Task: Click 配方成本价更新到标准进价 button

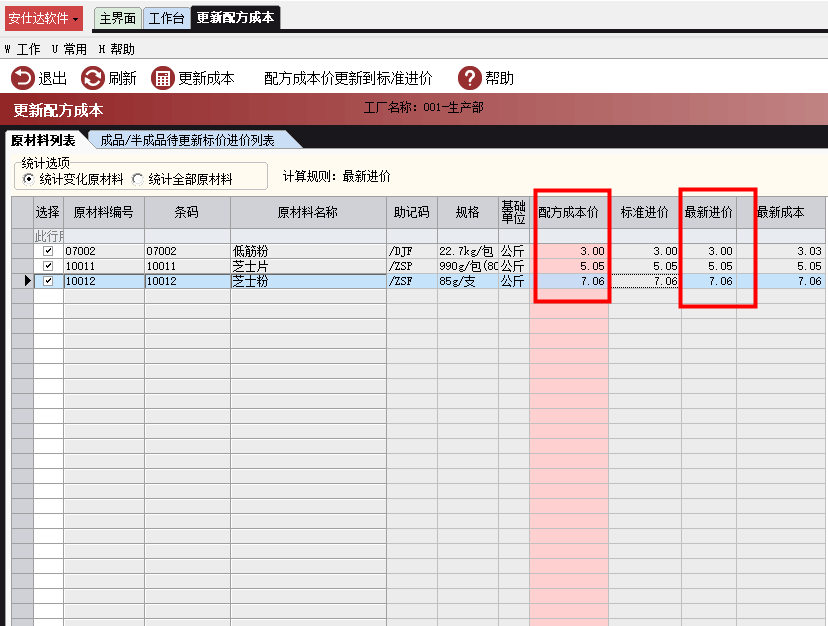Action: [348, 78]
